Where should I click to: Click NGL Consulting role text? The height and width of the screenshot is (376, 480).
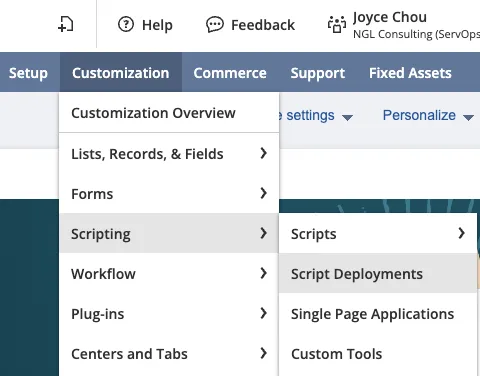(x=416, y=34)
